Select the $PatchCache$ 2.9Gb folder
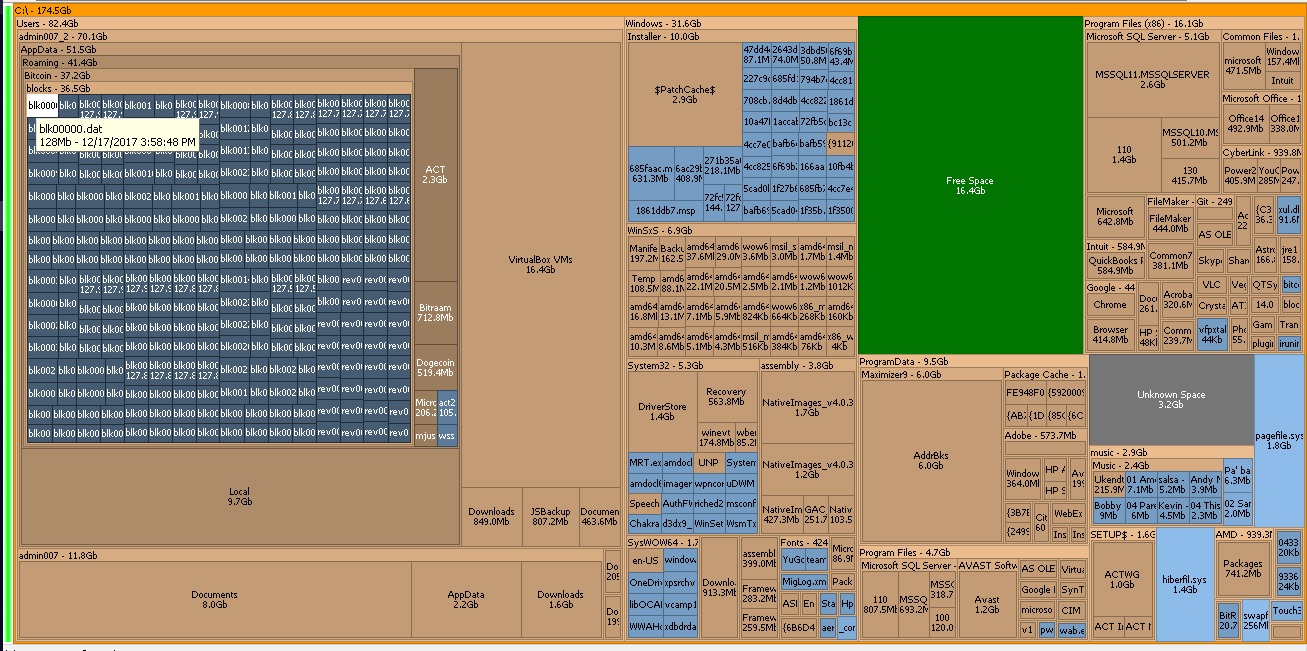The image size is (1307, 651). (684, 94)
